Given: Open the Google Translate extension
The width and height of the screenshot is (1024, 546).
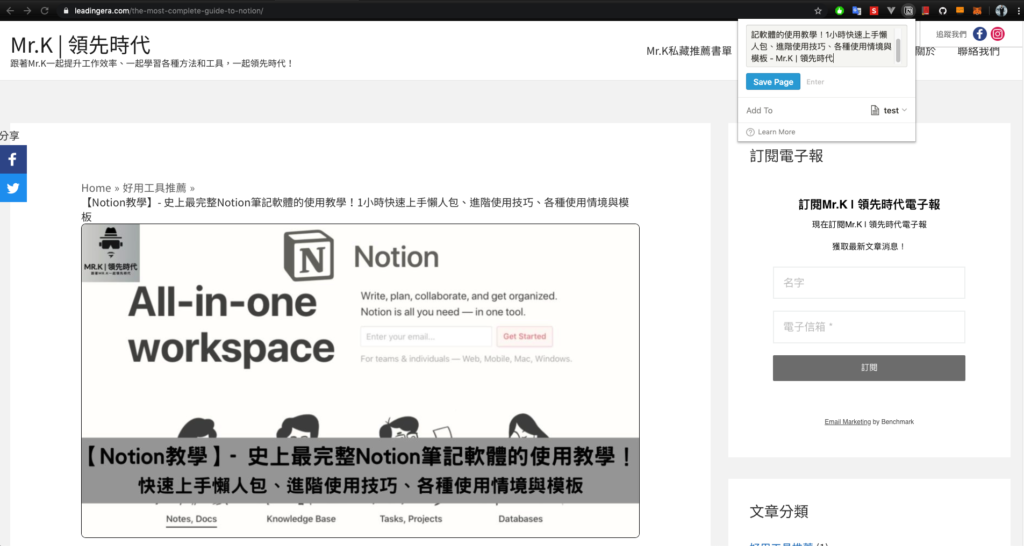Looking at the screenshot, I should click(x=857, y=10).
